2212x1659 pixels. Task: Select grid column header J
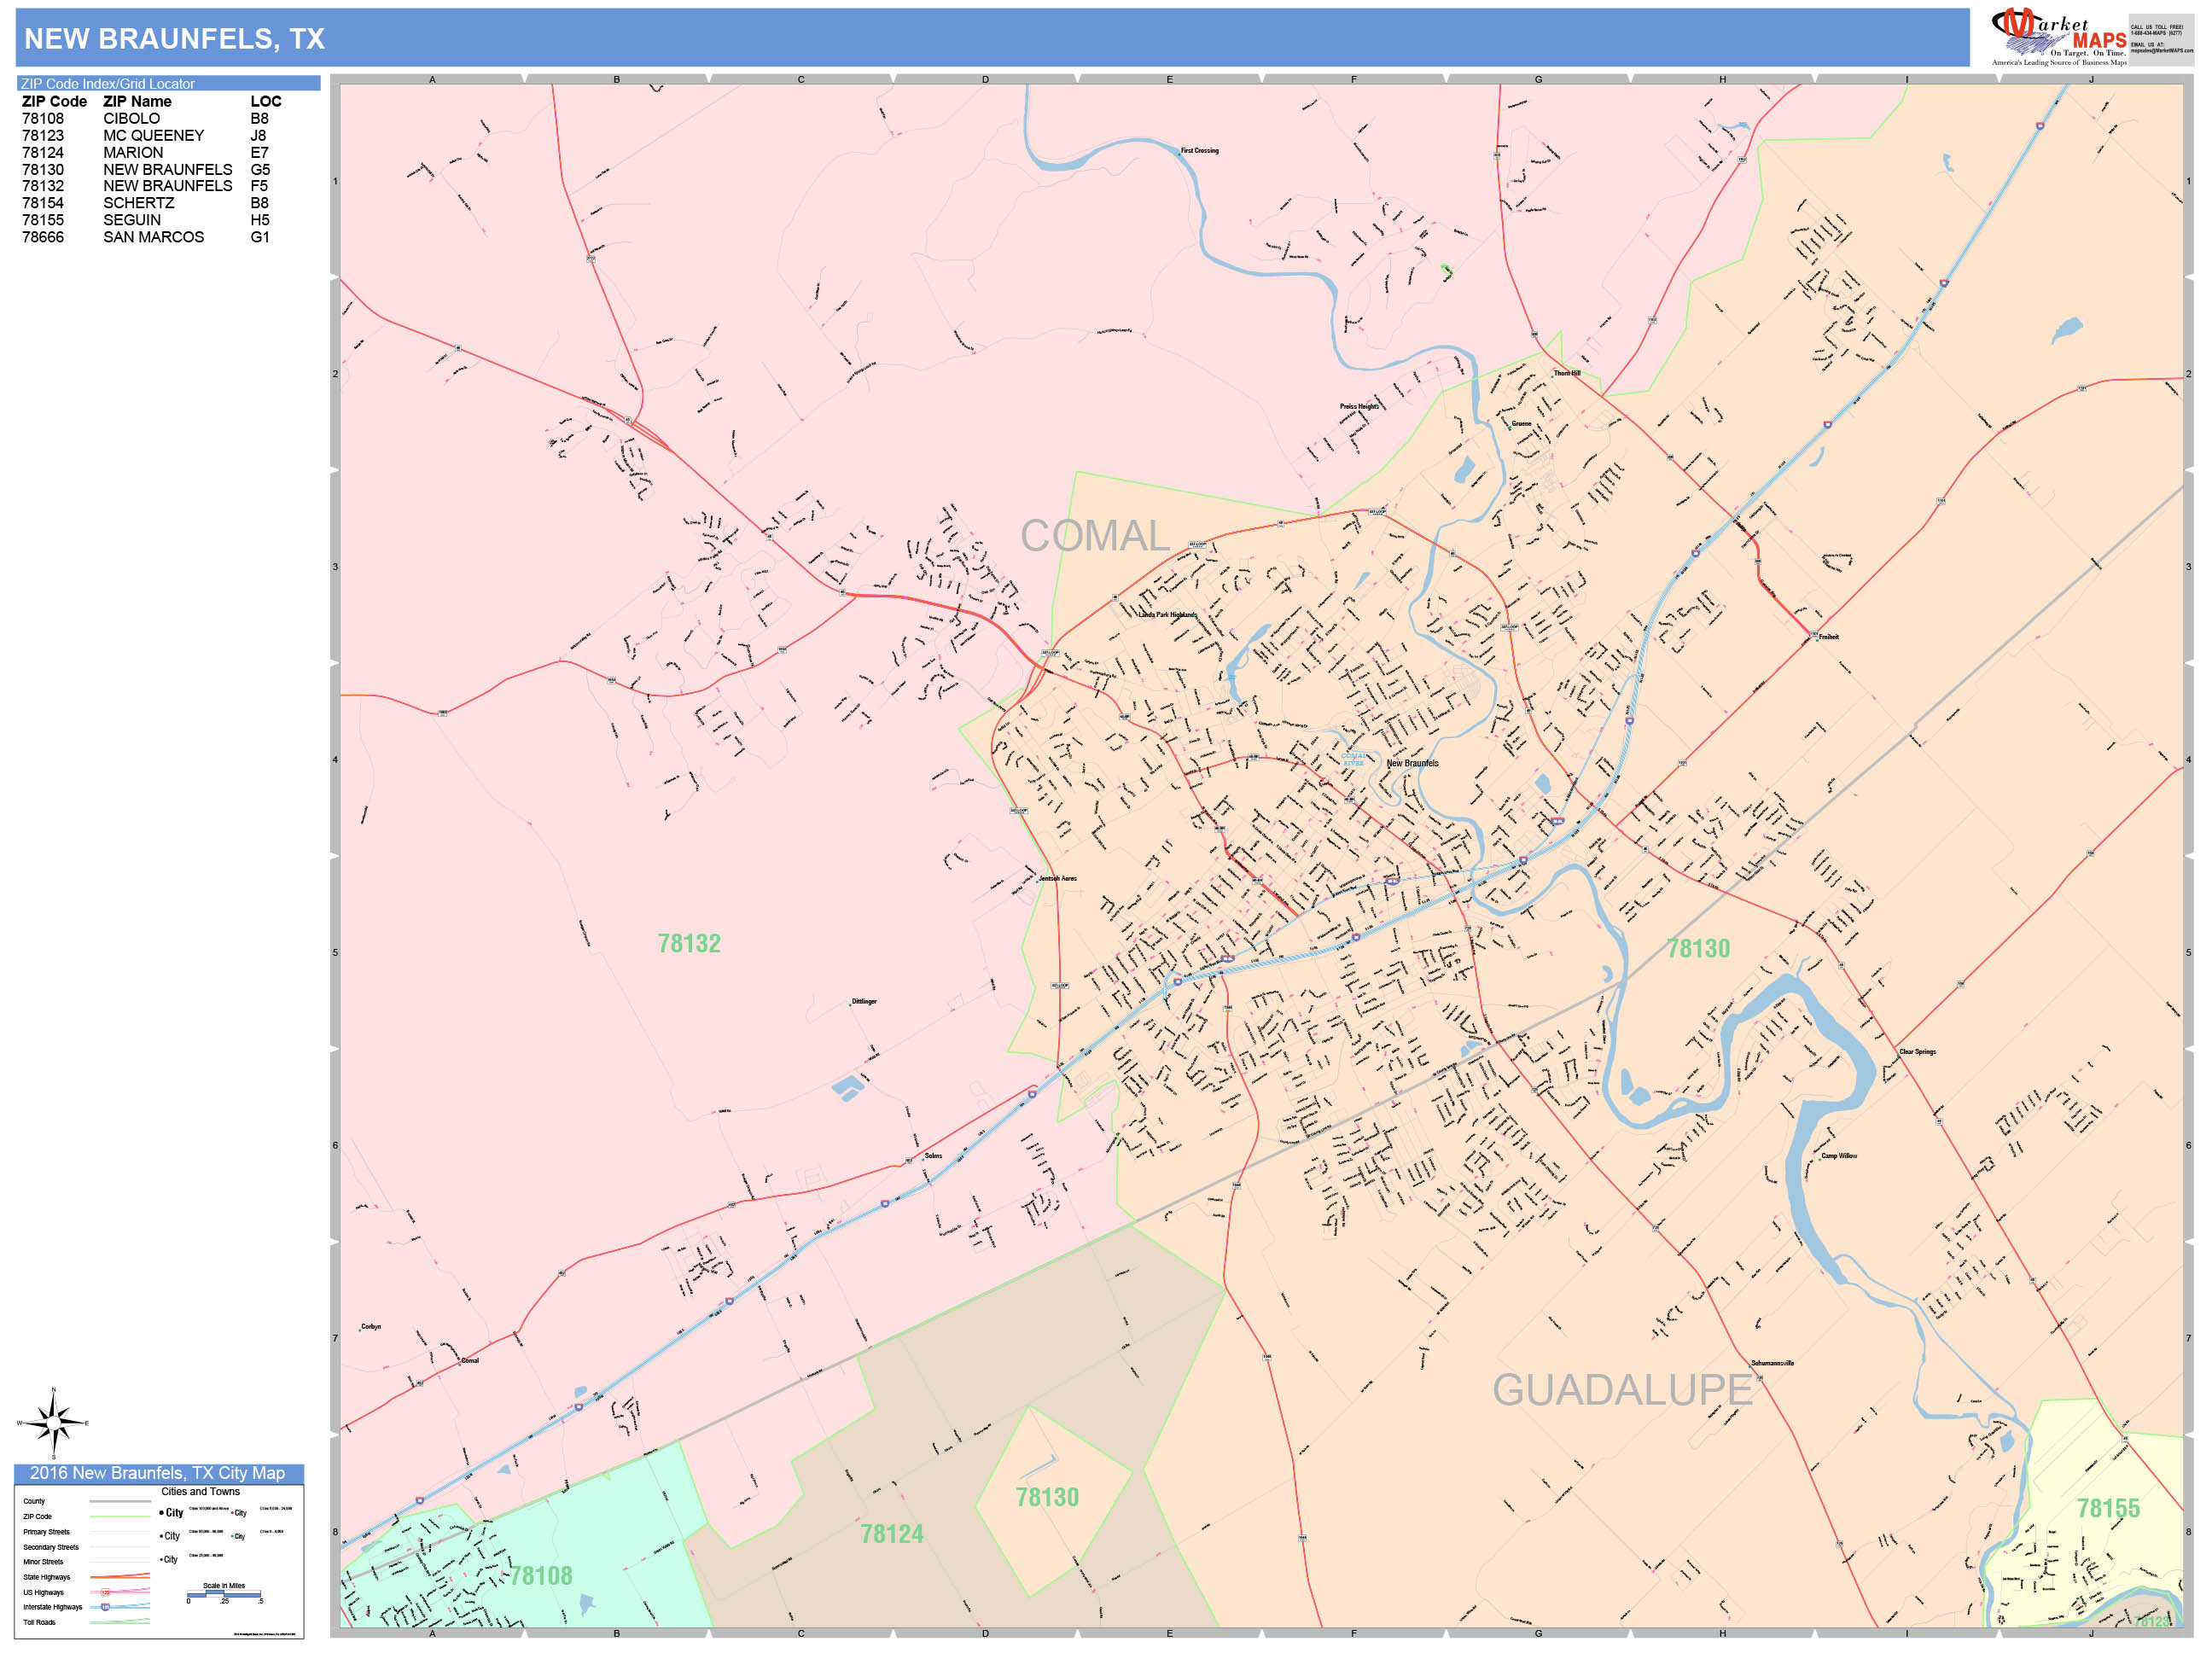tap(2093, 78)
